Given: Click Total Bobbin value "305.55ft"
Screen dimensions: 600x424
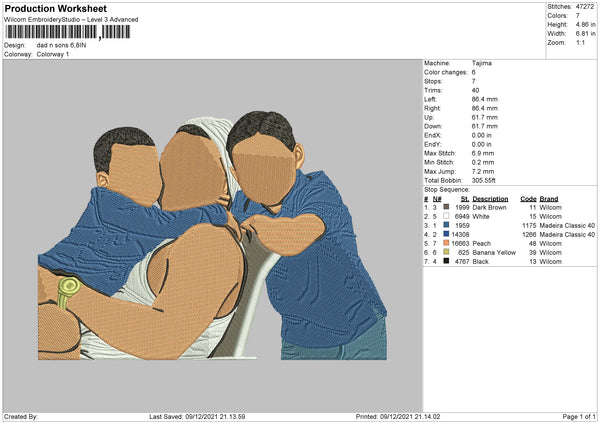Looking at the screenshot, I should pyautogui.click(x=484, y=181).
